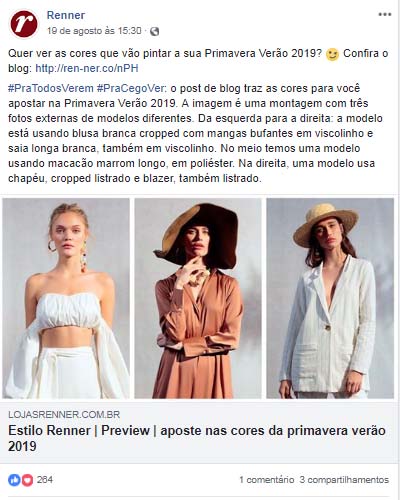This screenshot has width=400, height=500.
Task: Show the 1 comentário link
Action: (x=267, y=480)
